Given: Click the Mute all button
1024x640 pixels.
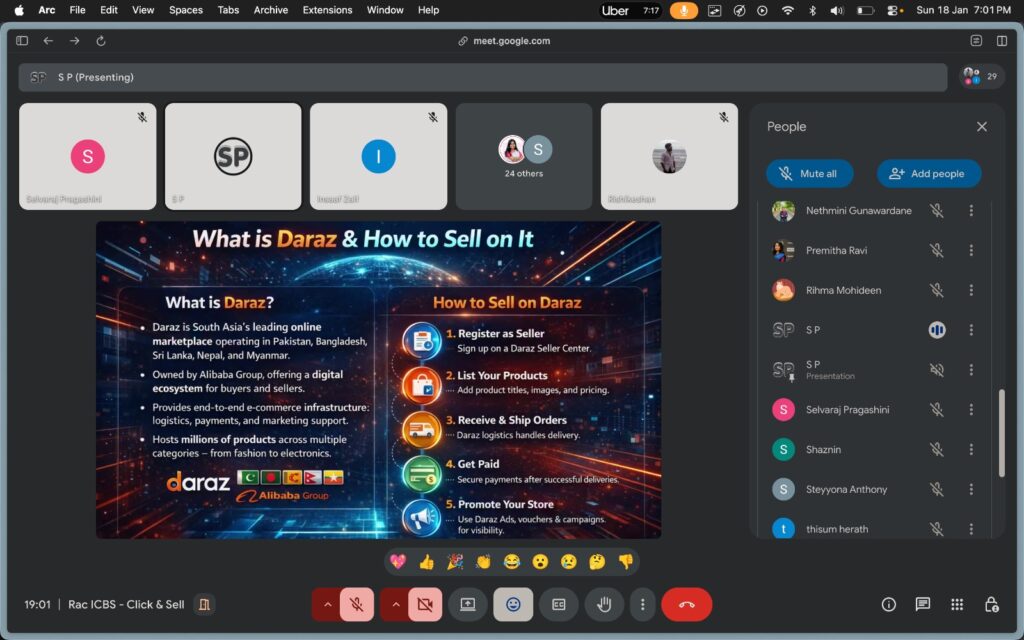Looking at the screenshot, I should coord(810,173).
